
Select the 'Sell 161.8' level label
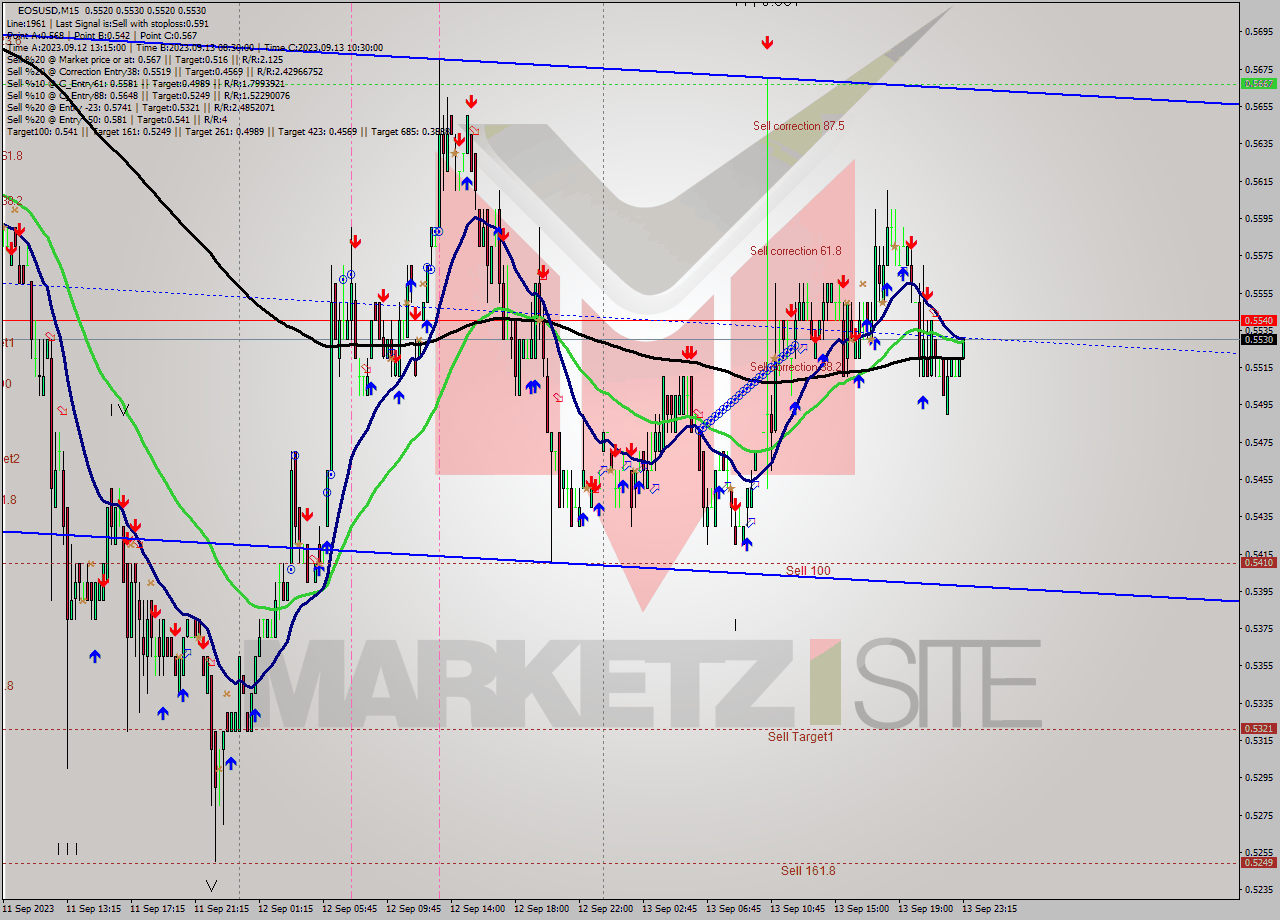(x=808, y=871)
